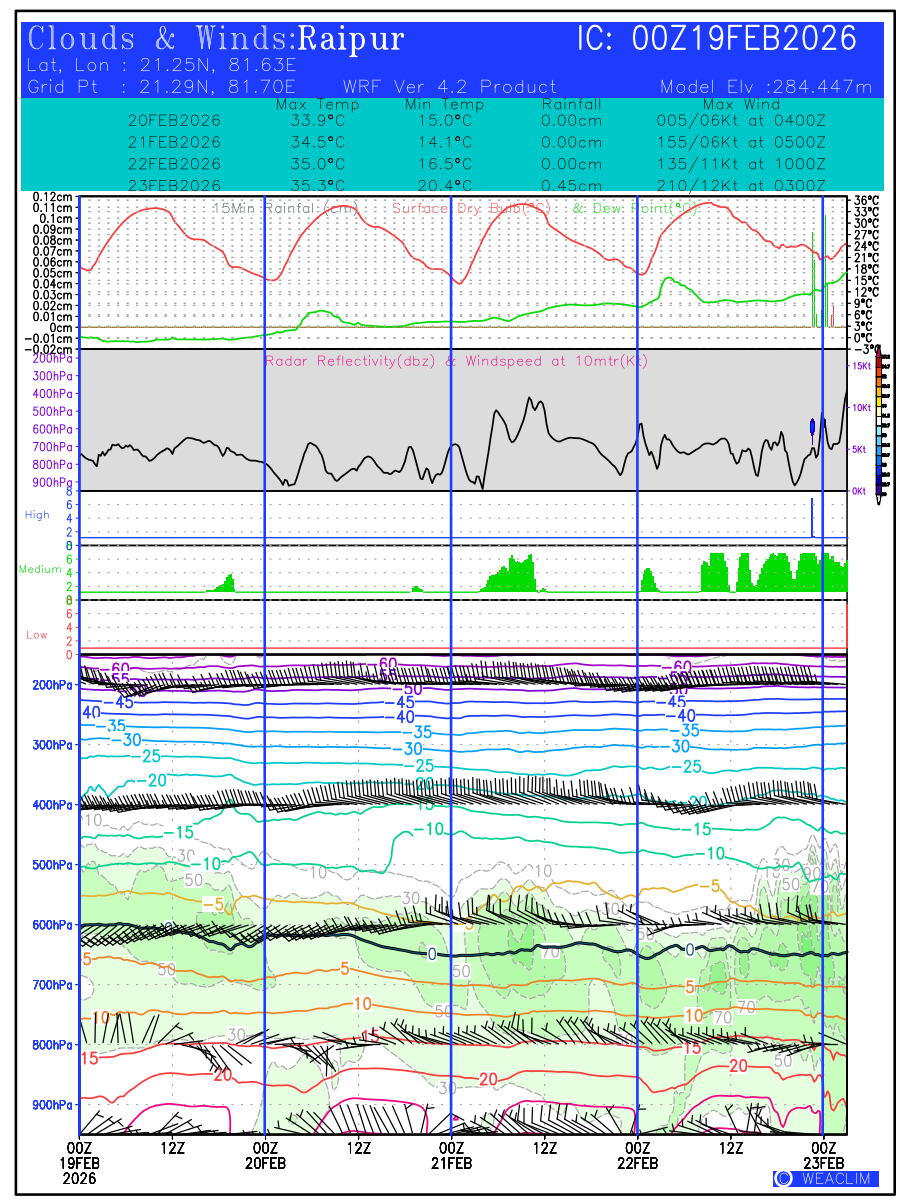The image size is (900, 1200).
Task: Click the 005/06Kt at 0400Z max wind entry
Action: pyautogui.click(x=734, y=120)
